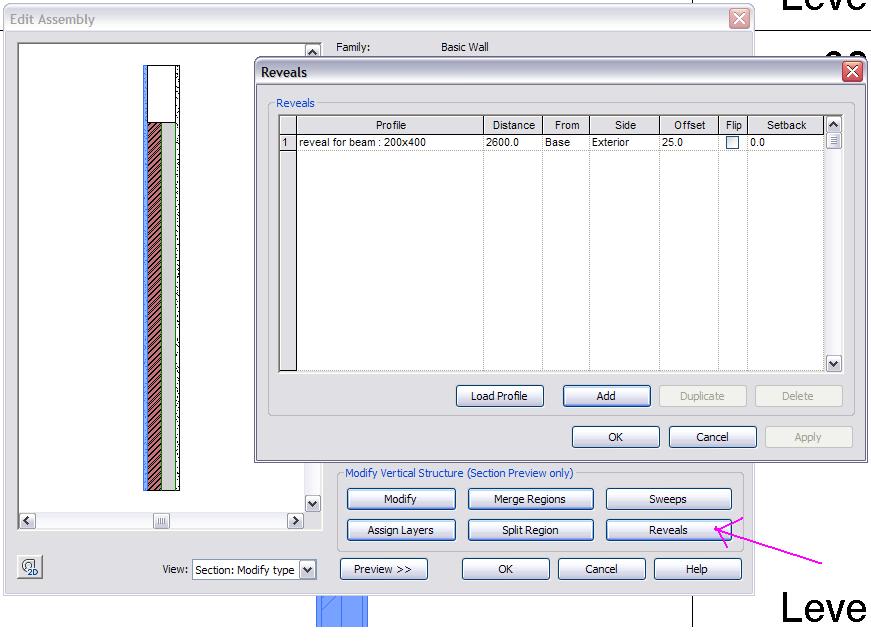Screen dimensions: 871x643
Task: Click preview pane scroll down arrow
Action: [313, 504]
